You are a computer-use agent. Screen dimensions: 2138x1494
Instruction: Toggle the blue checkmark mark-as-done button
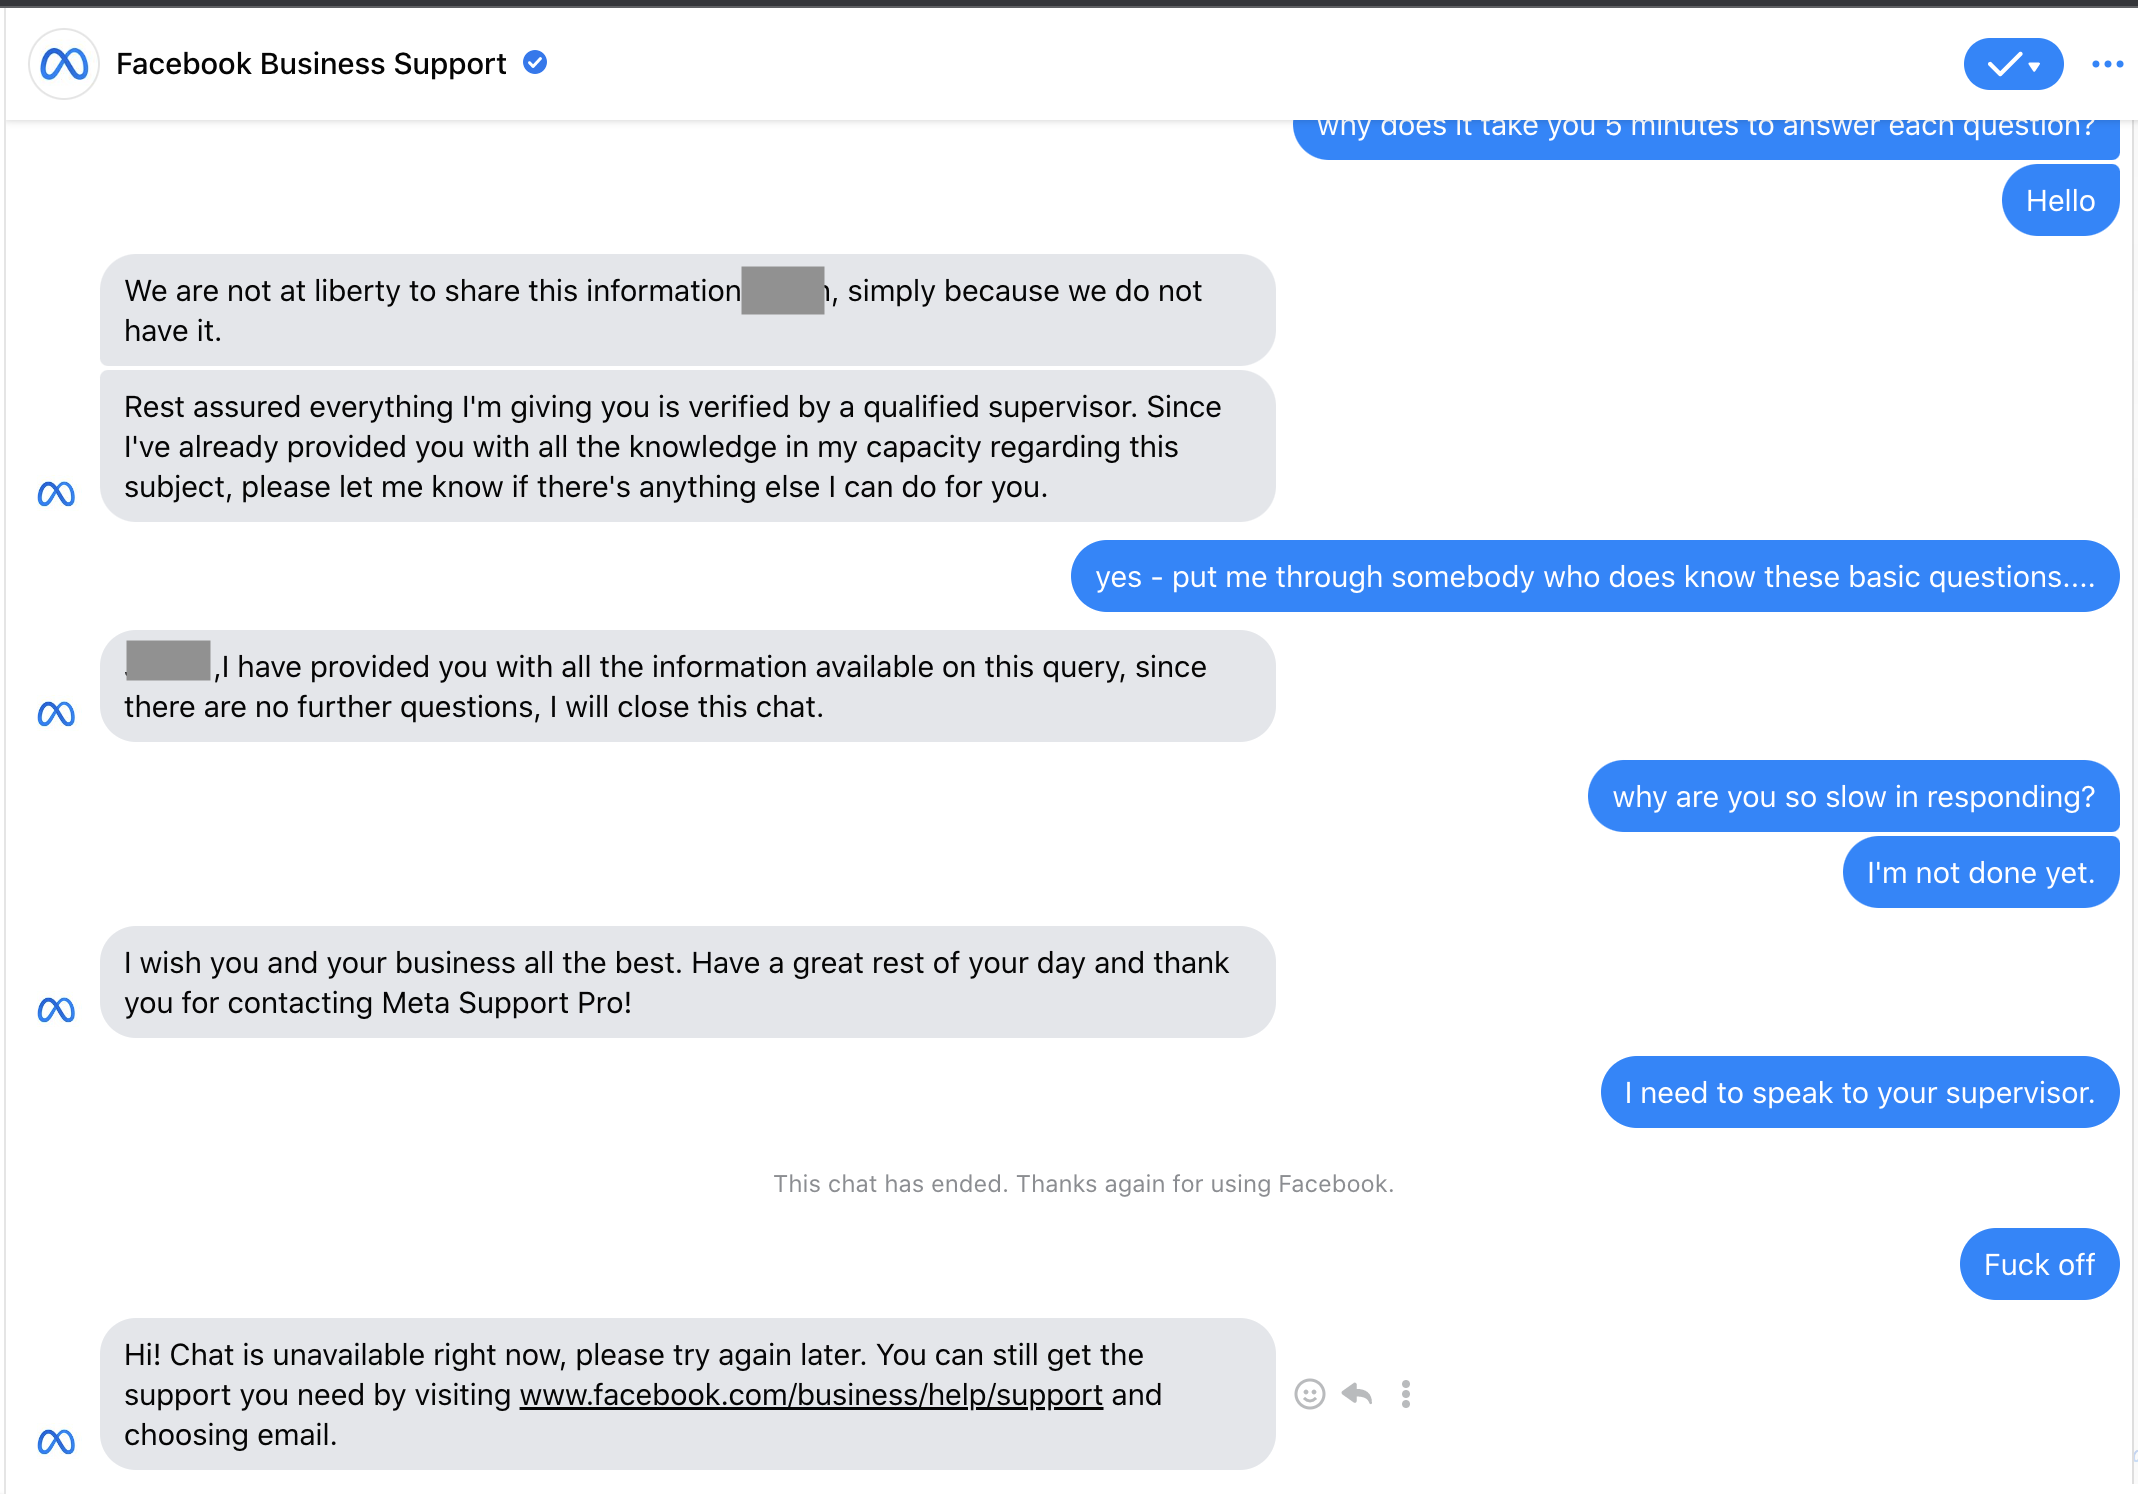(2003, 64)
